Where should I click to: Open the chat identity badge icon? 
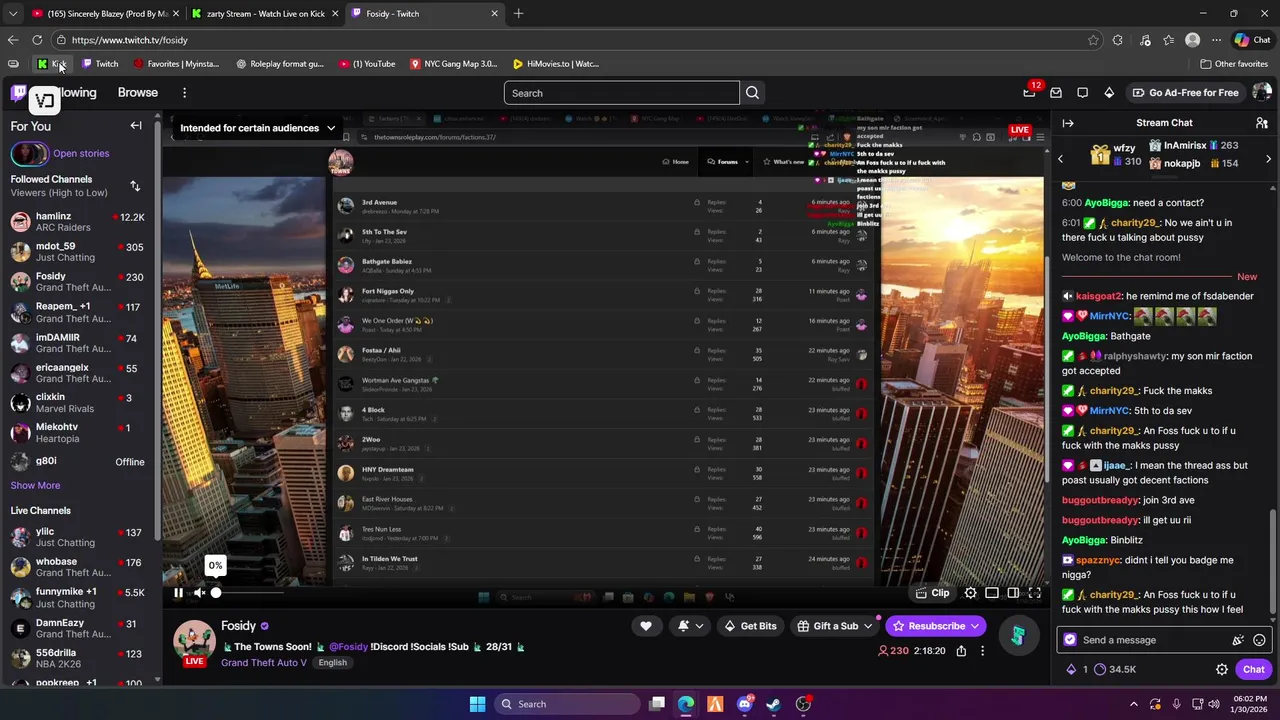pyautogui.click(x=1070, y=640)
